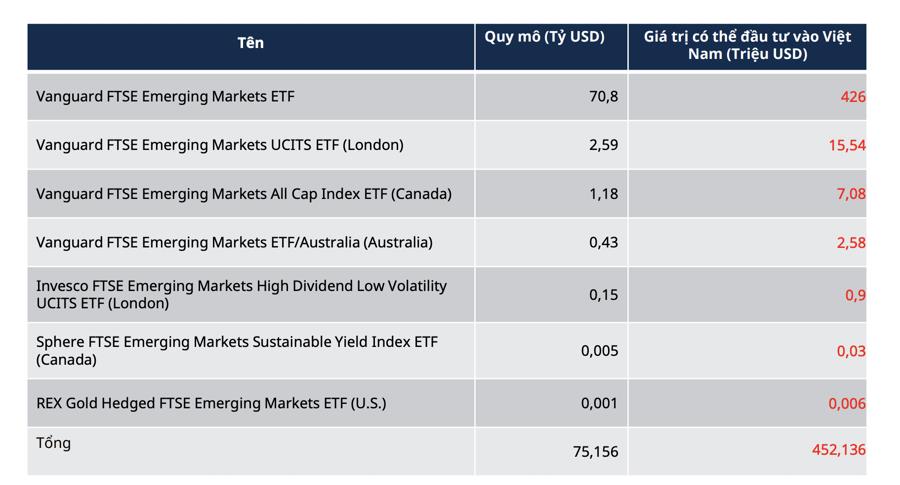Select the Invesco High Dividend Low Volatility cell
The image size is (900, 485).
[x=241, y=294]
